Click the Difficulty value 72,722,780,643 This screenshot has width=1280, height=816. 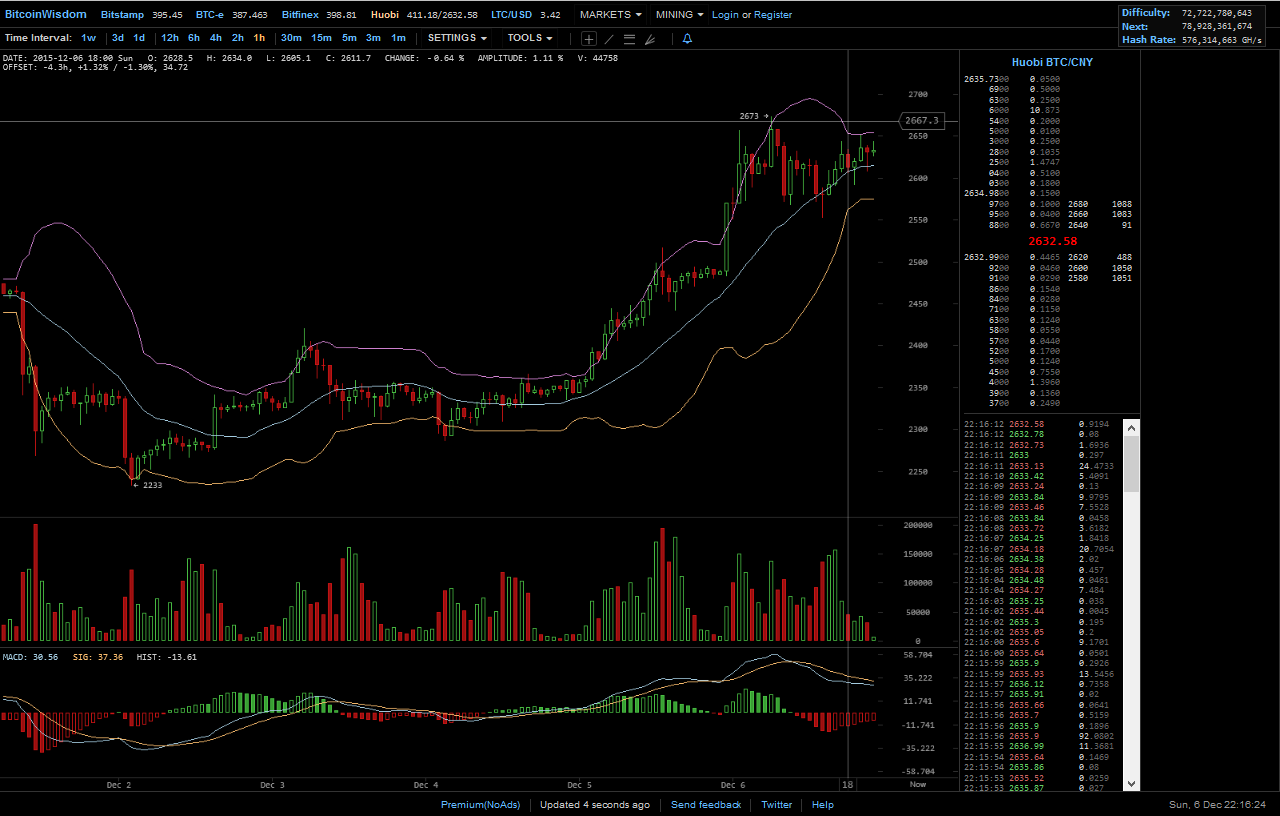[x=1217, y=13]
